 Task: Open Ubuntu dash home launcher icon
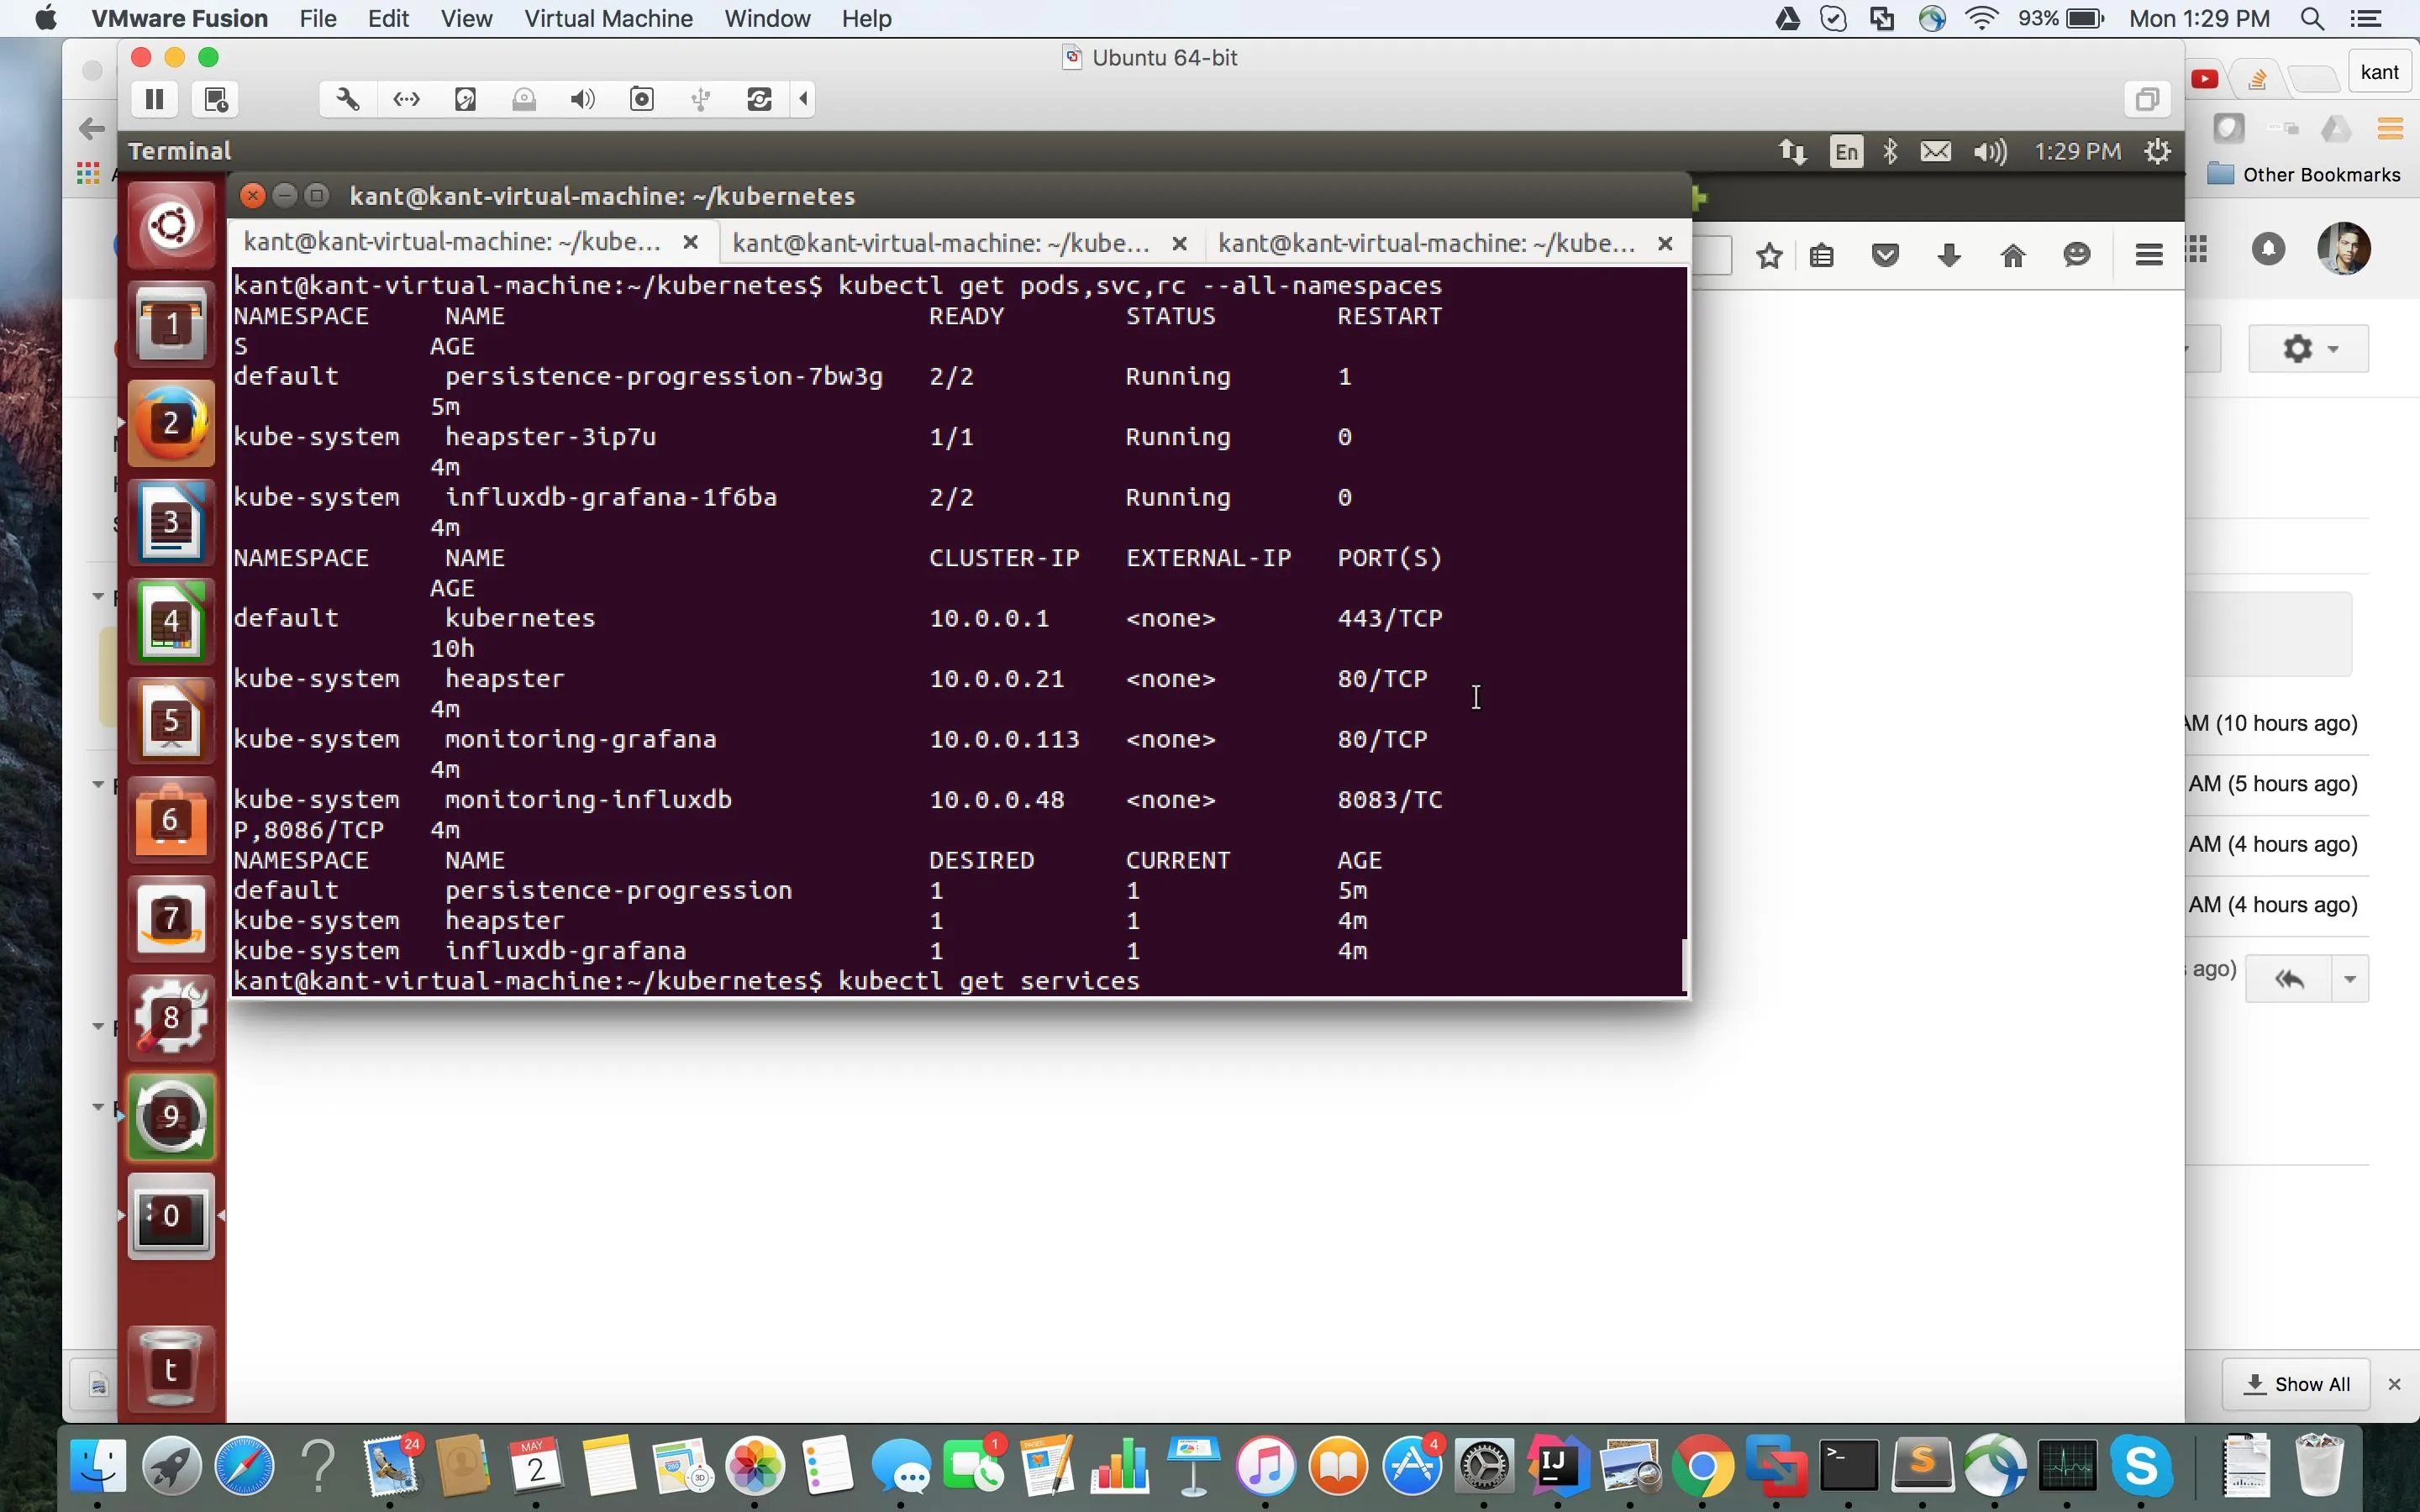(171, 226)
